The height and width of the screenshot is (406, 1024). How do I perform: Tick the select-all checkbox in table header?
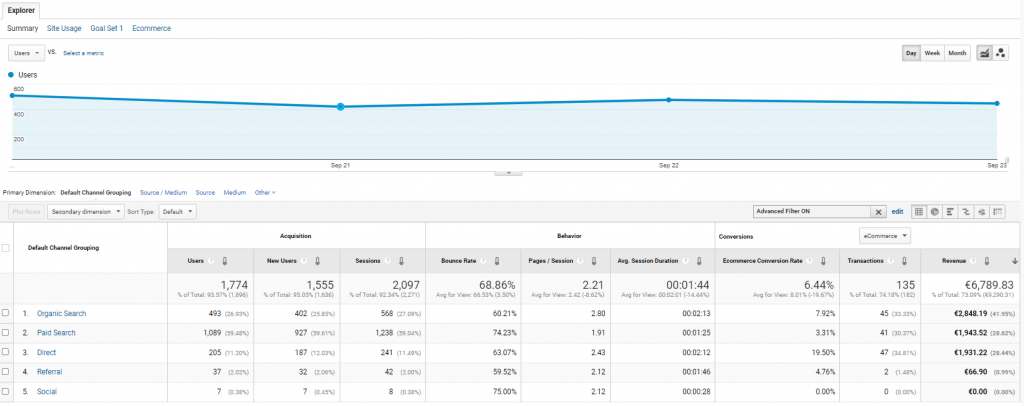(x=7, y=247)
